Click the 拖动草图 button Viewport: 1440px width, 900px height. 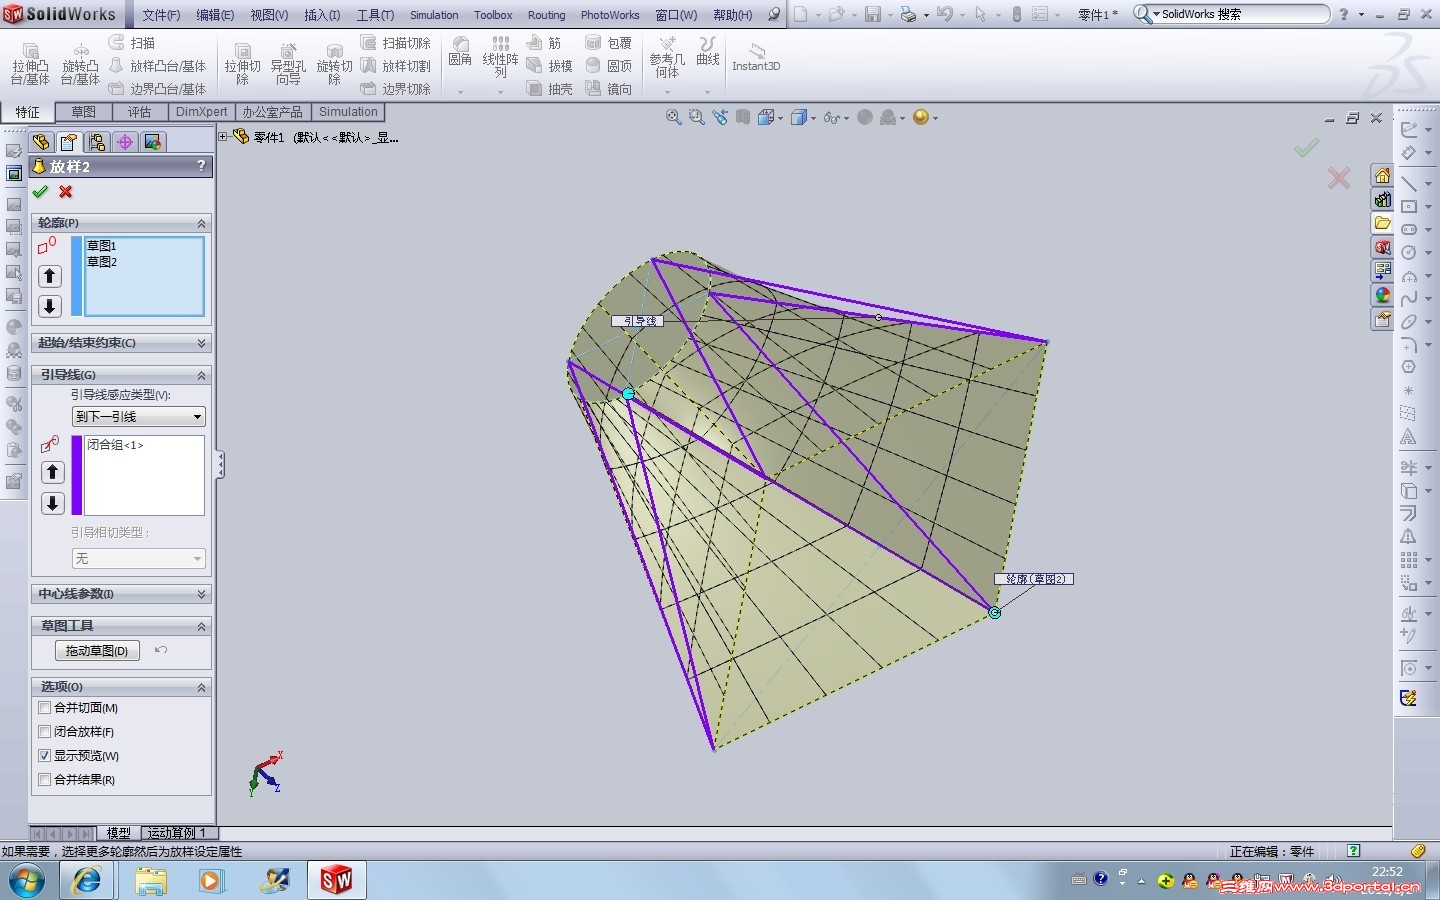(97, 651)
